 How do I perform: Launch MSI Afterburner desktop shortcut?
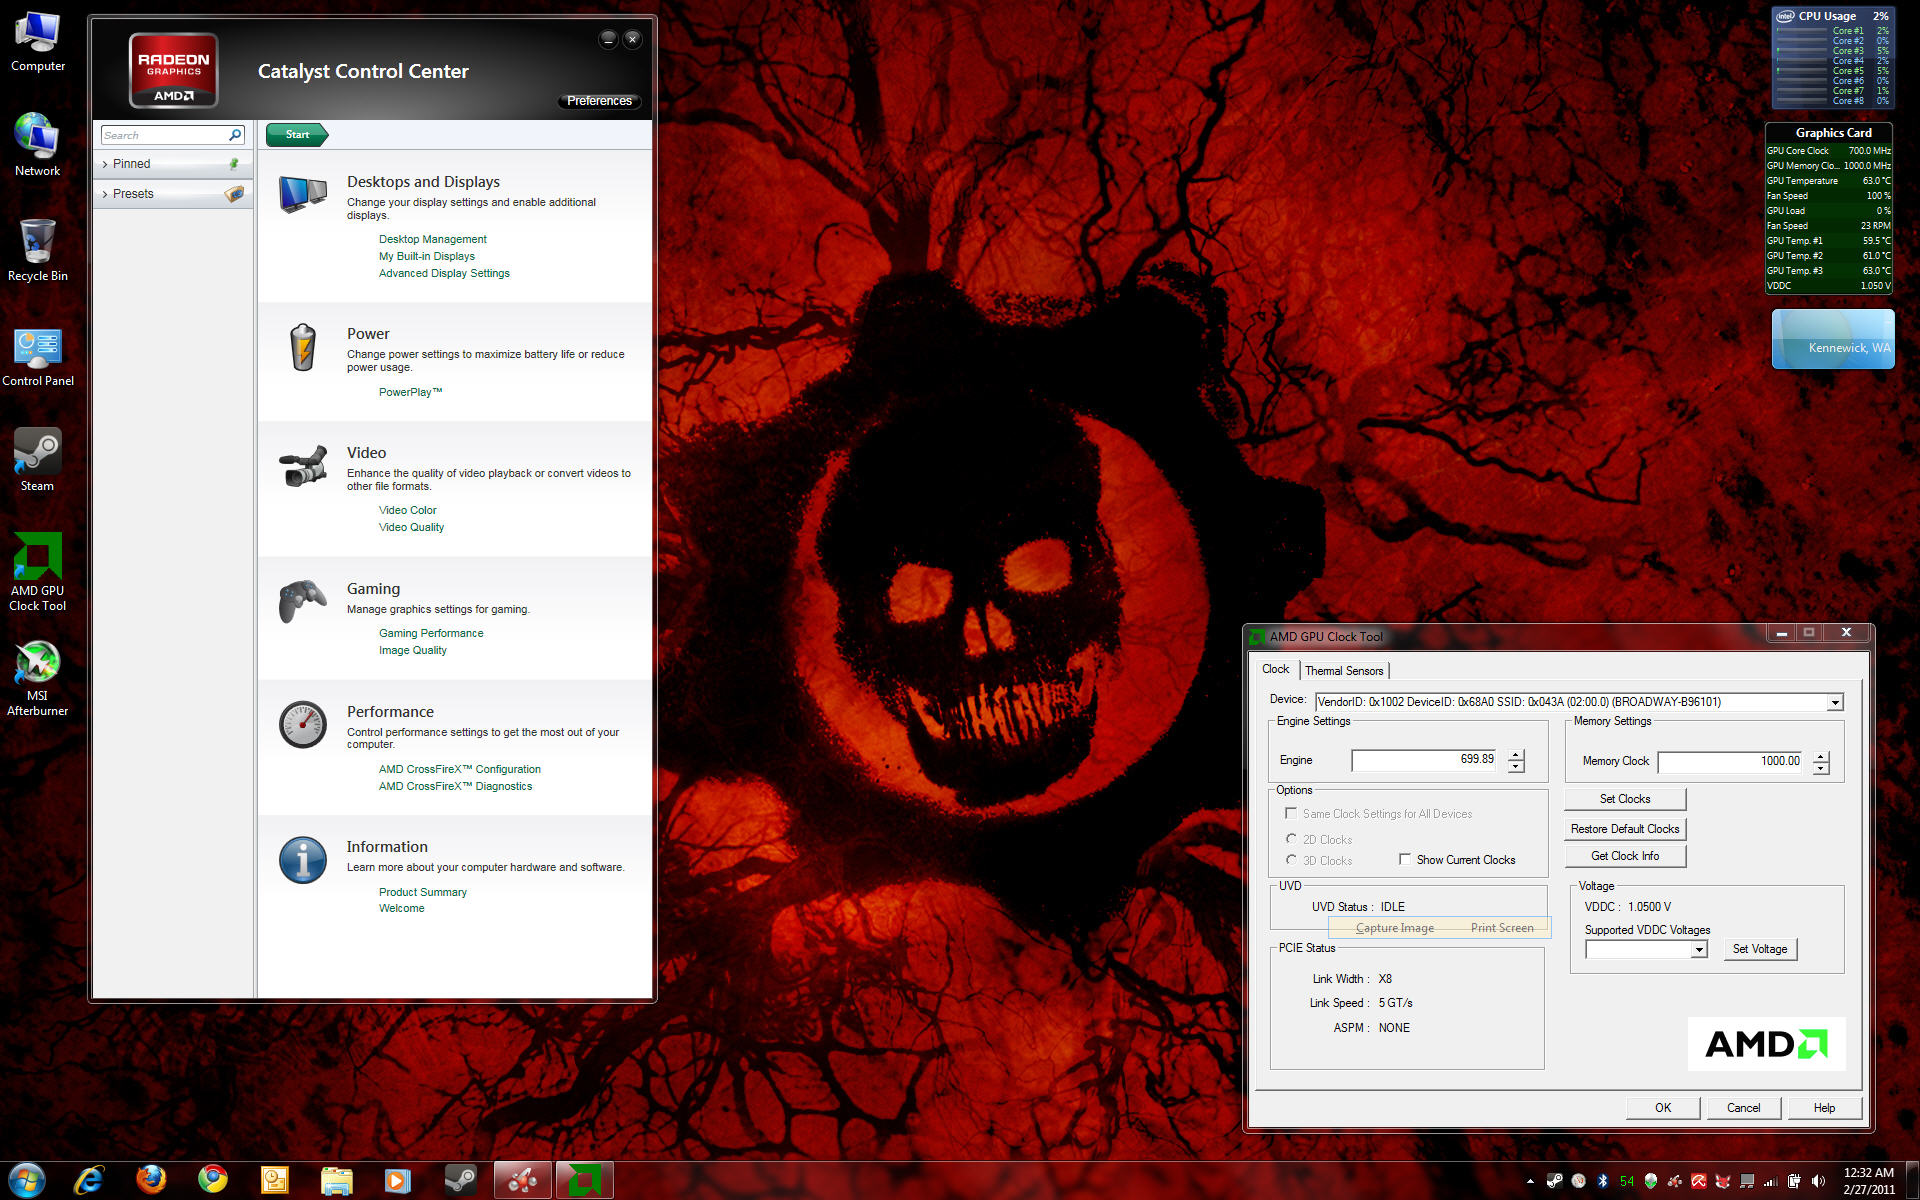38,678
